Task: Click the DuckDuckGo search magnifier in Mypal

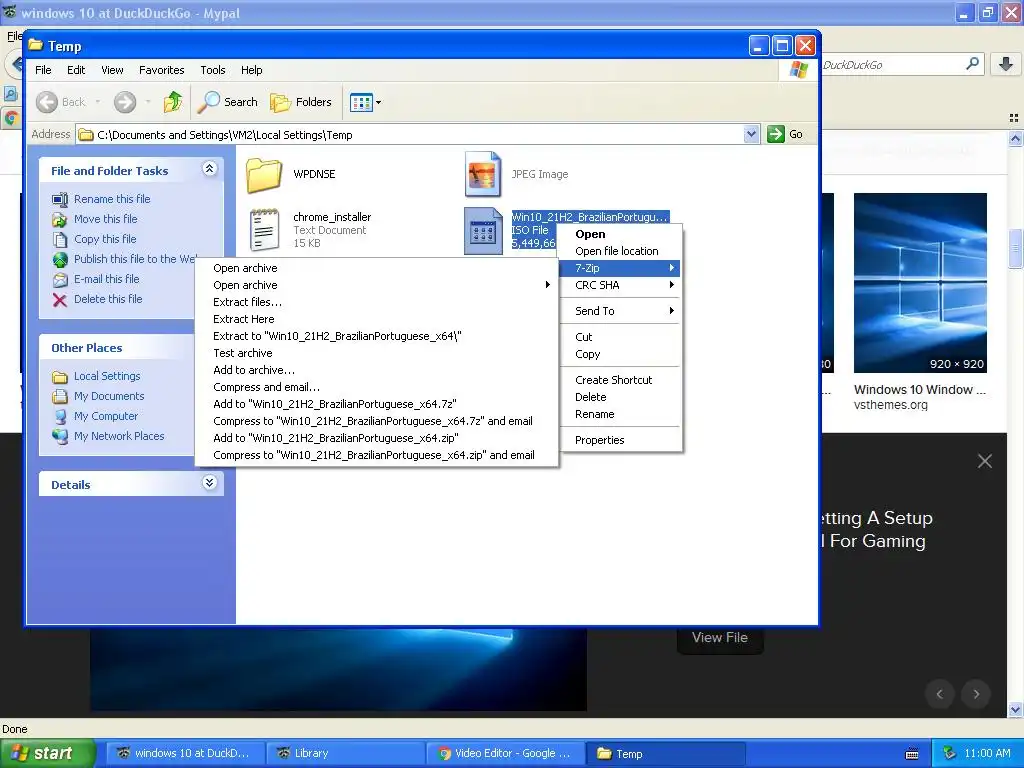Action: pos(972,64)
